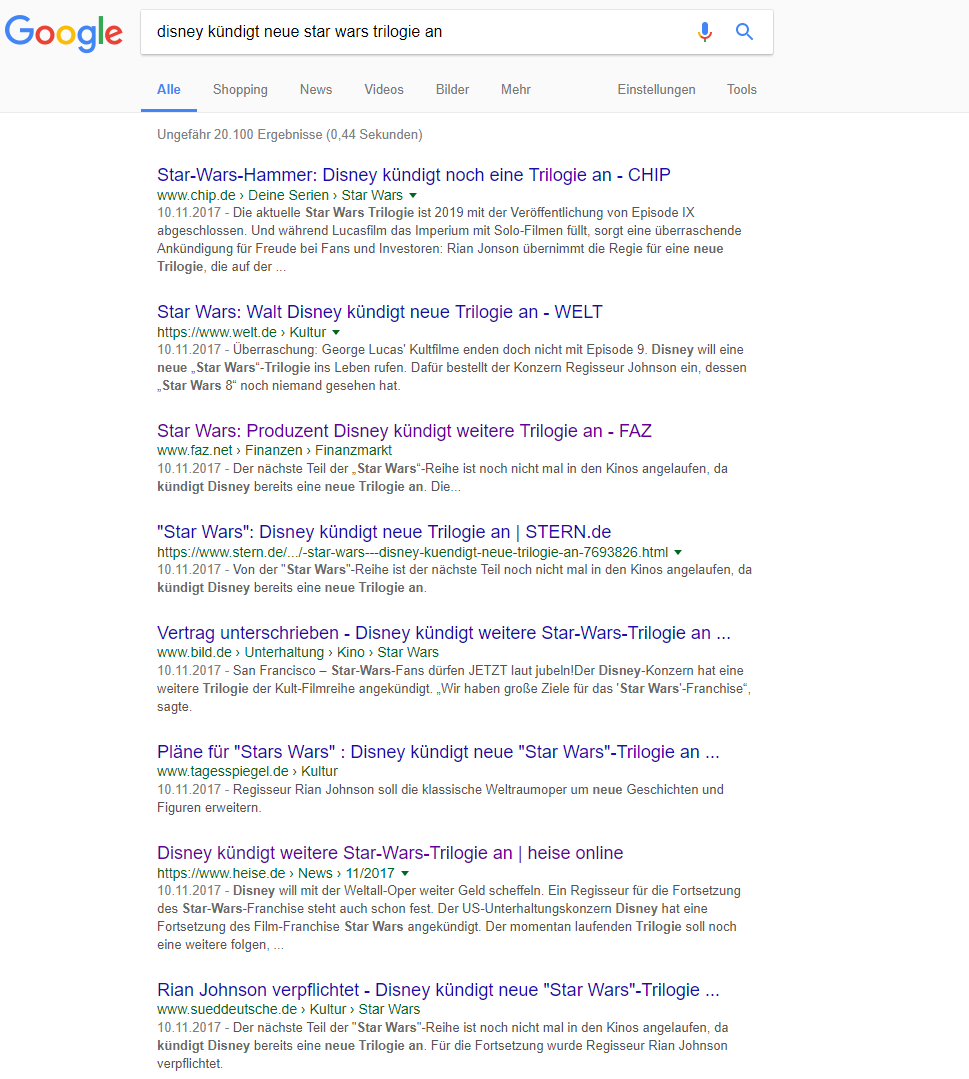Open the Videos tab
The width and height of the screenshot is (969, 1079).
click(x=383, y=90)
